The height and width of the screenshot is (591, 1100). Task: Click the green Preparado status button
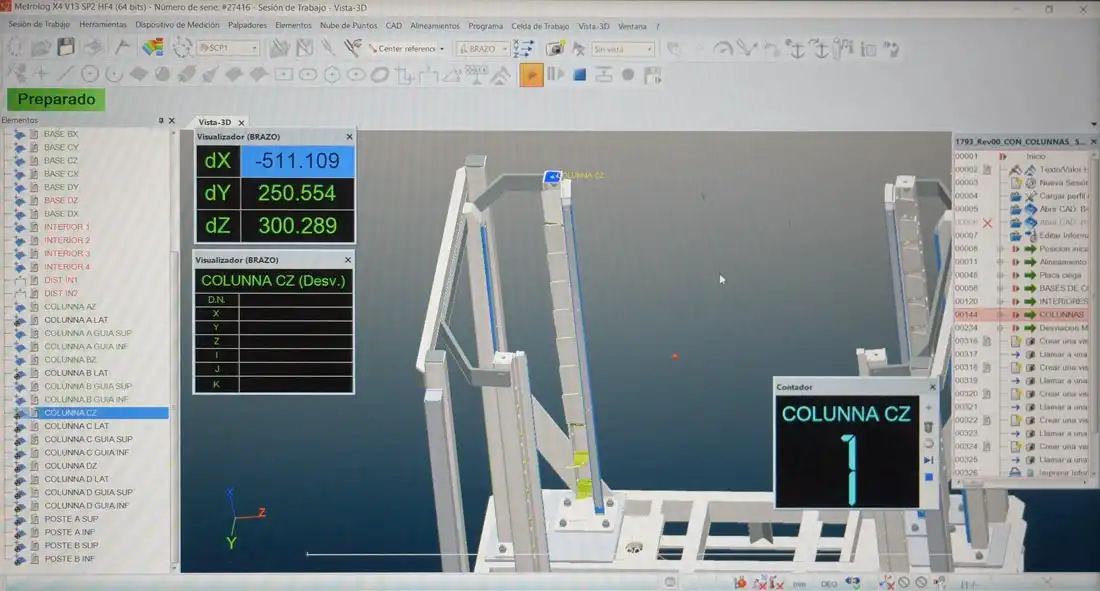tap(56, 99)
